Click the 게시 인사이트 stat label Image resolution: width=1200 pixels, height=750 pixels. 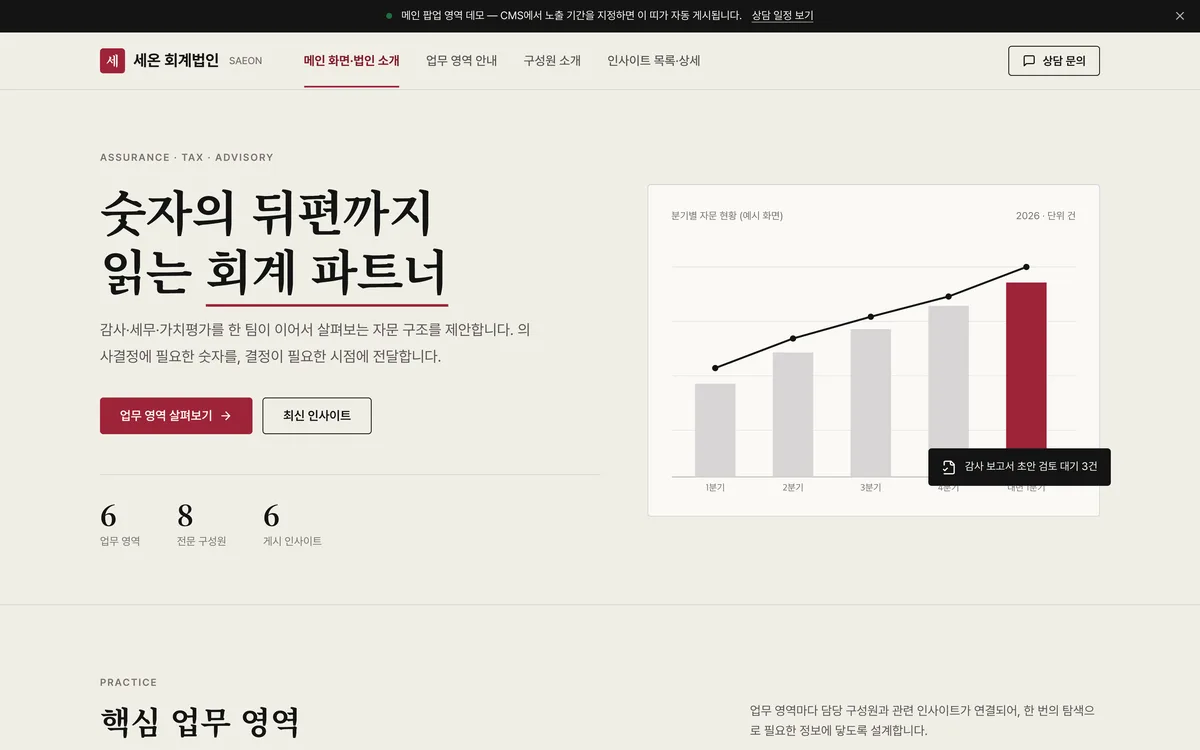click(x=293, y=541)
